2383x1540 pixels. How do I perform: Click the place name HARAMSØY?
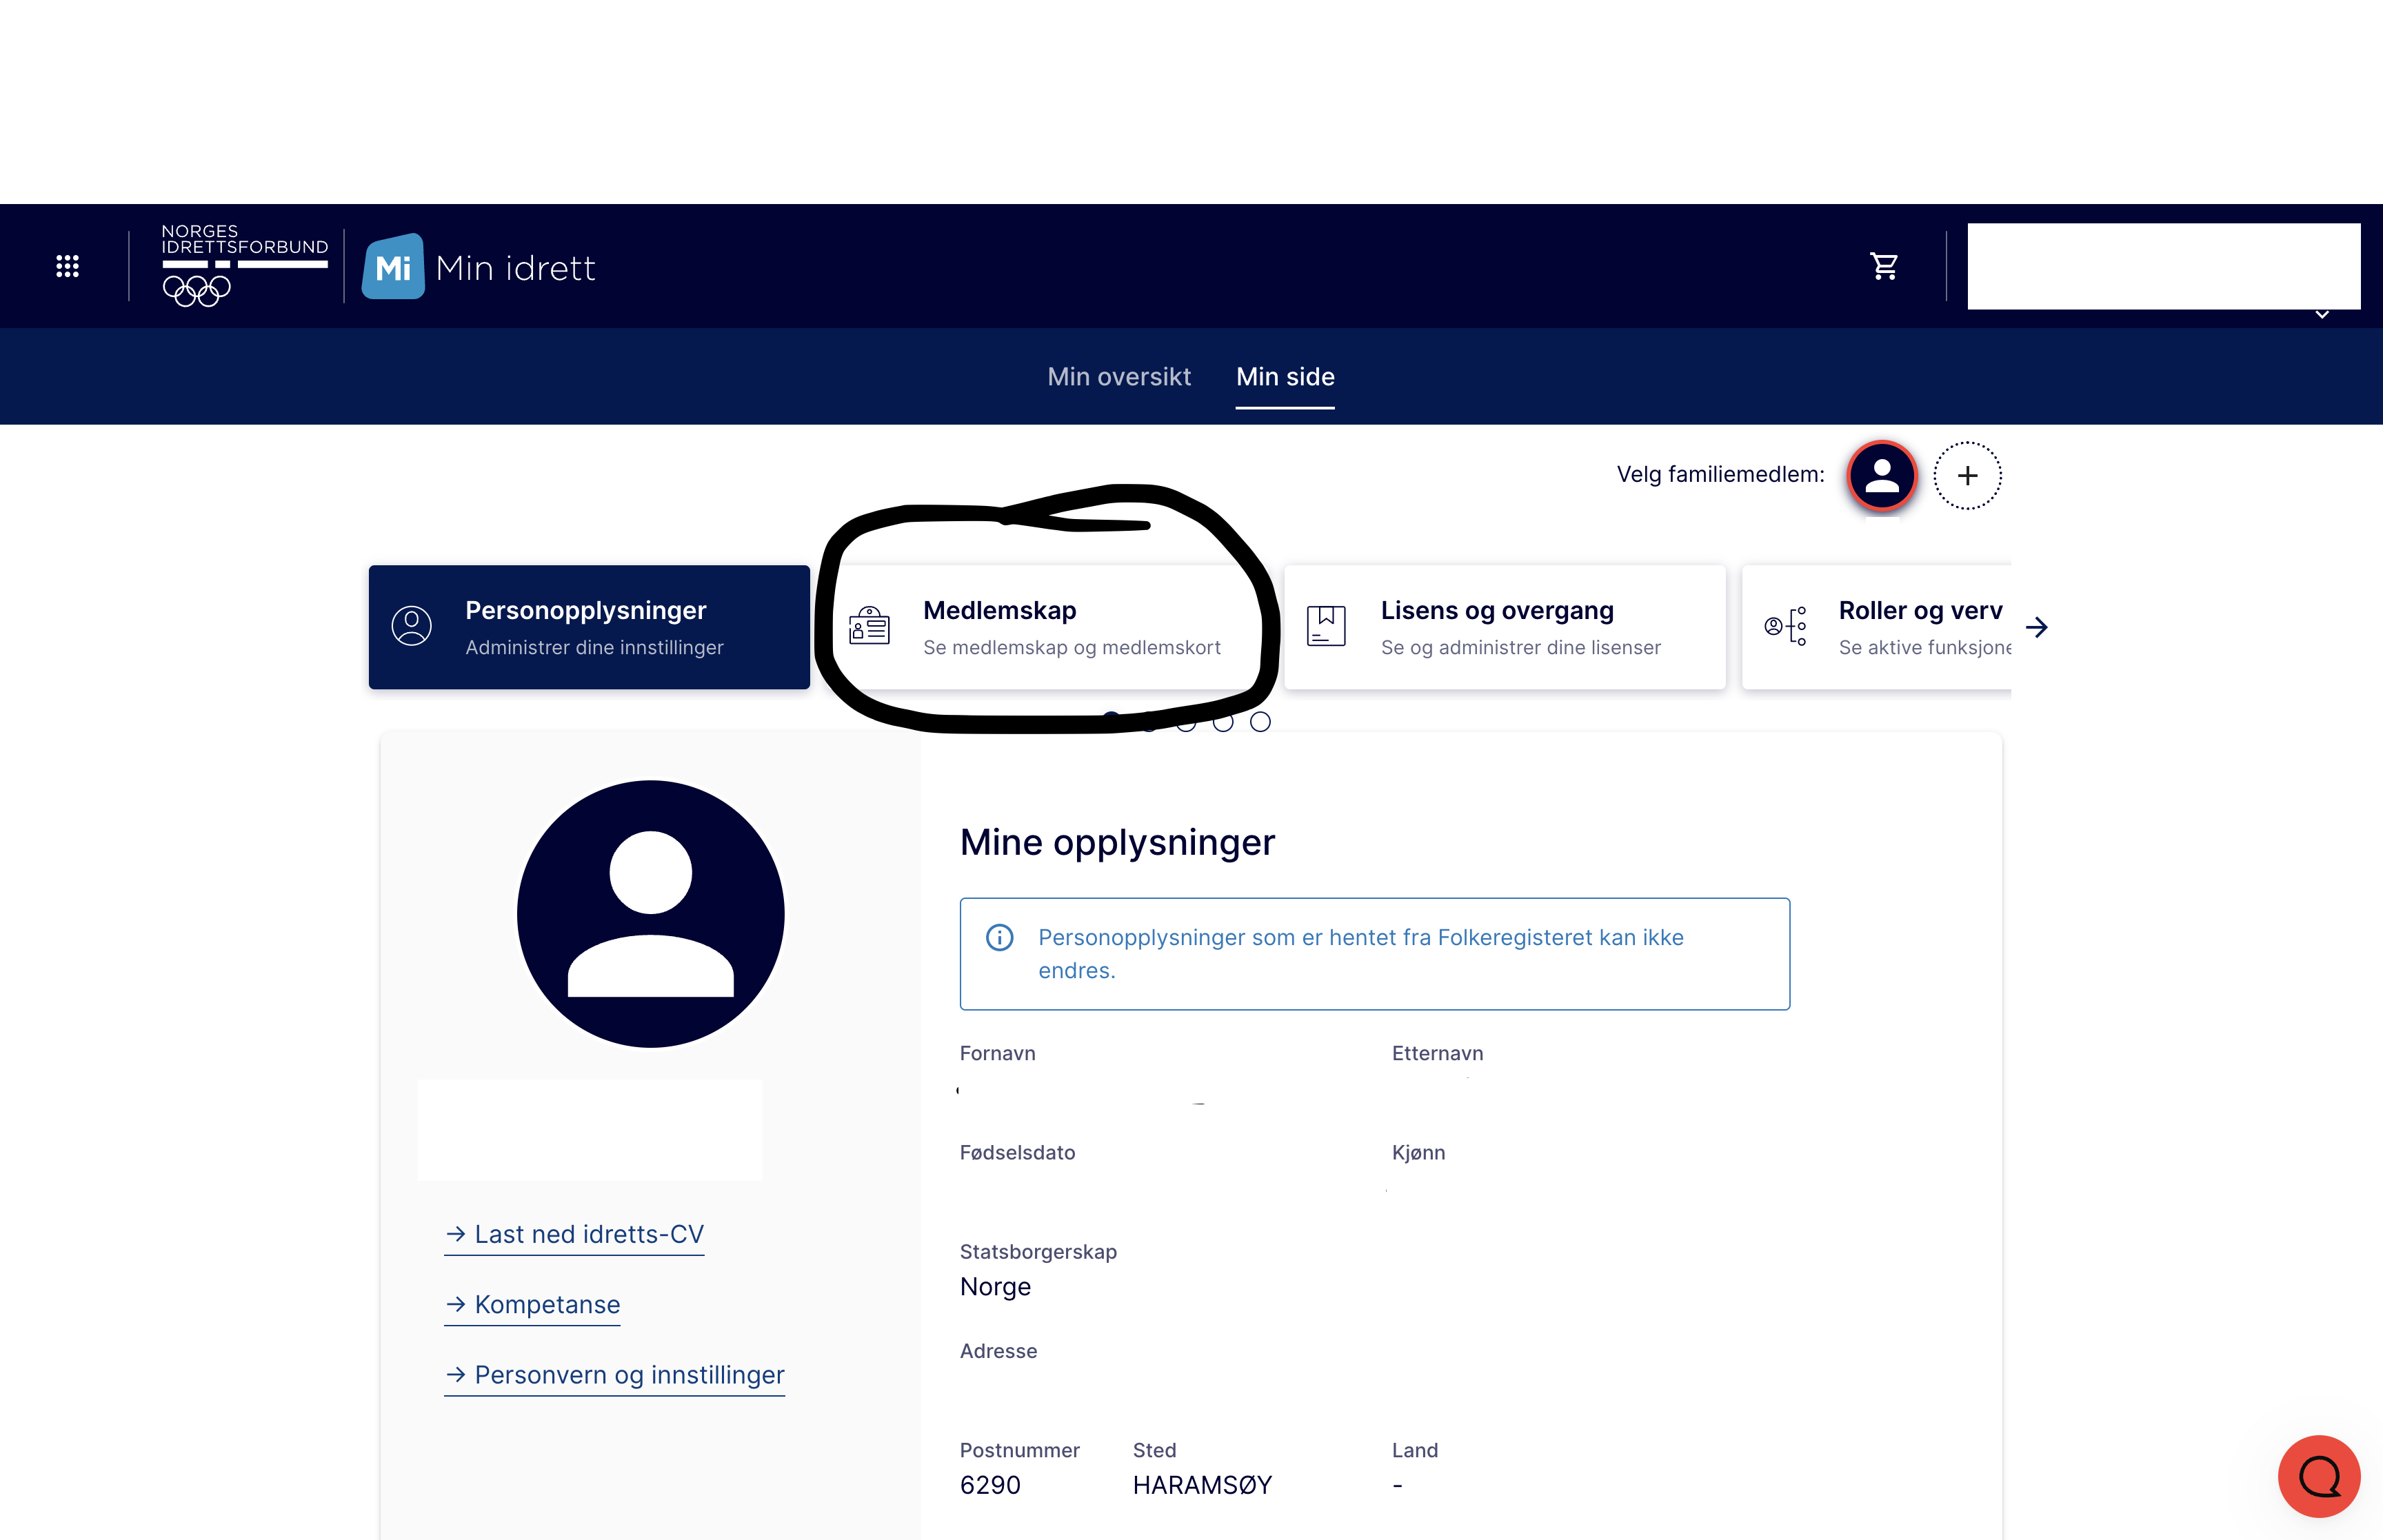point(1202,1485)
